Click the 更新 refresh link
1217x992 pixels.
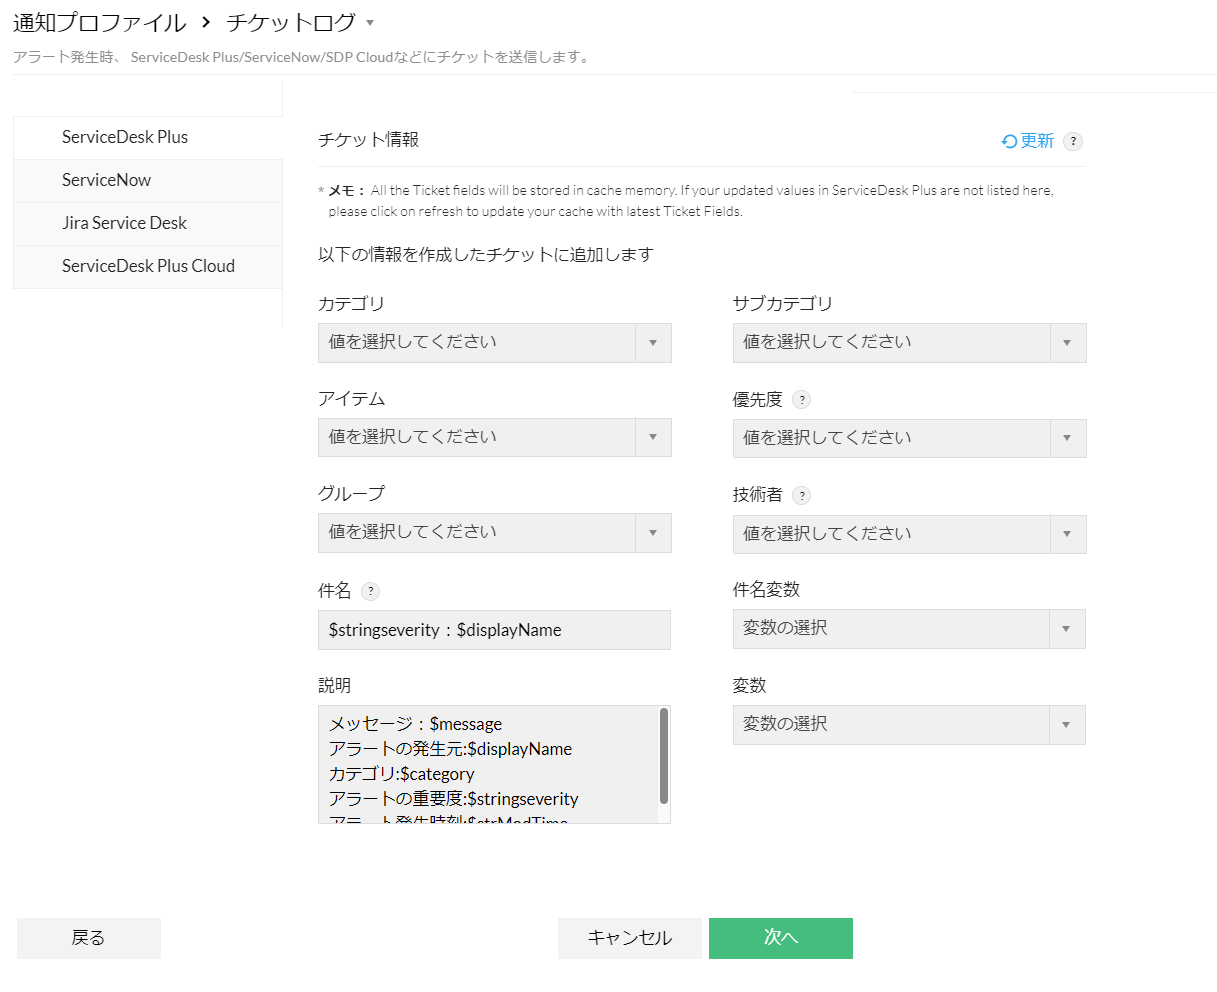tap(1028, 141)
